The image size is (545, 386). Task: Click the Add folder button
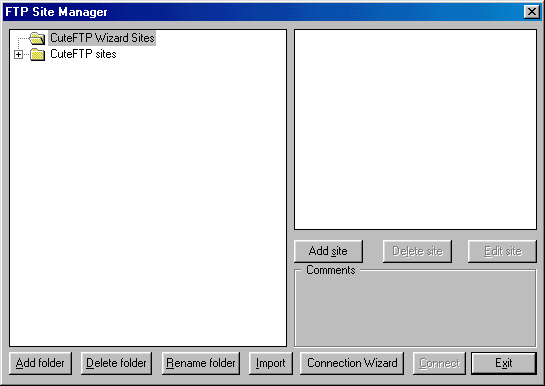point(40,363)
